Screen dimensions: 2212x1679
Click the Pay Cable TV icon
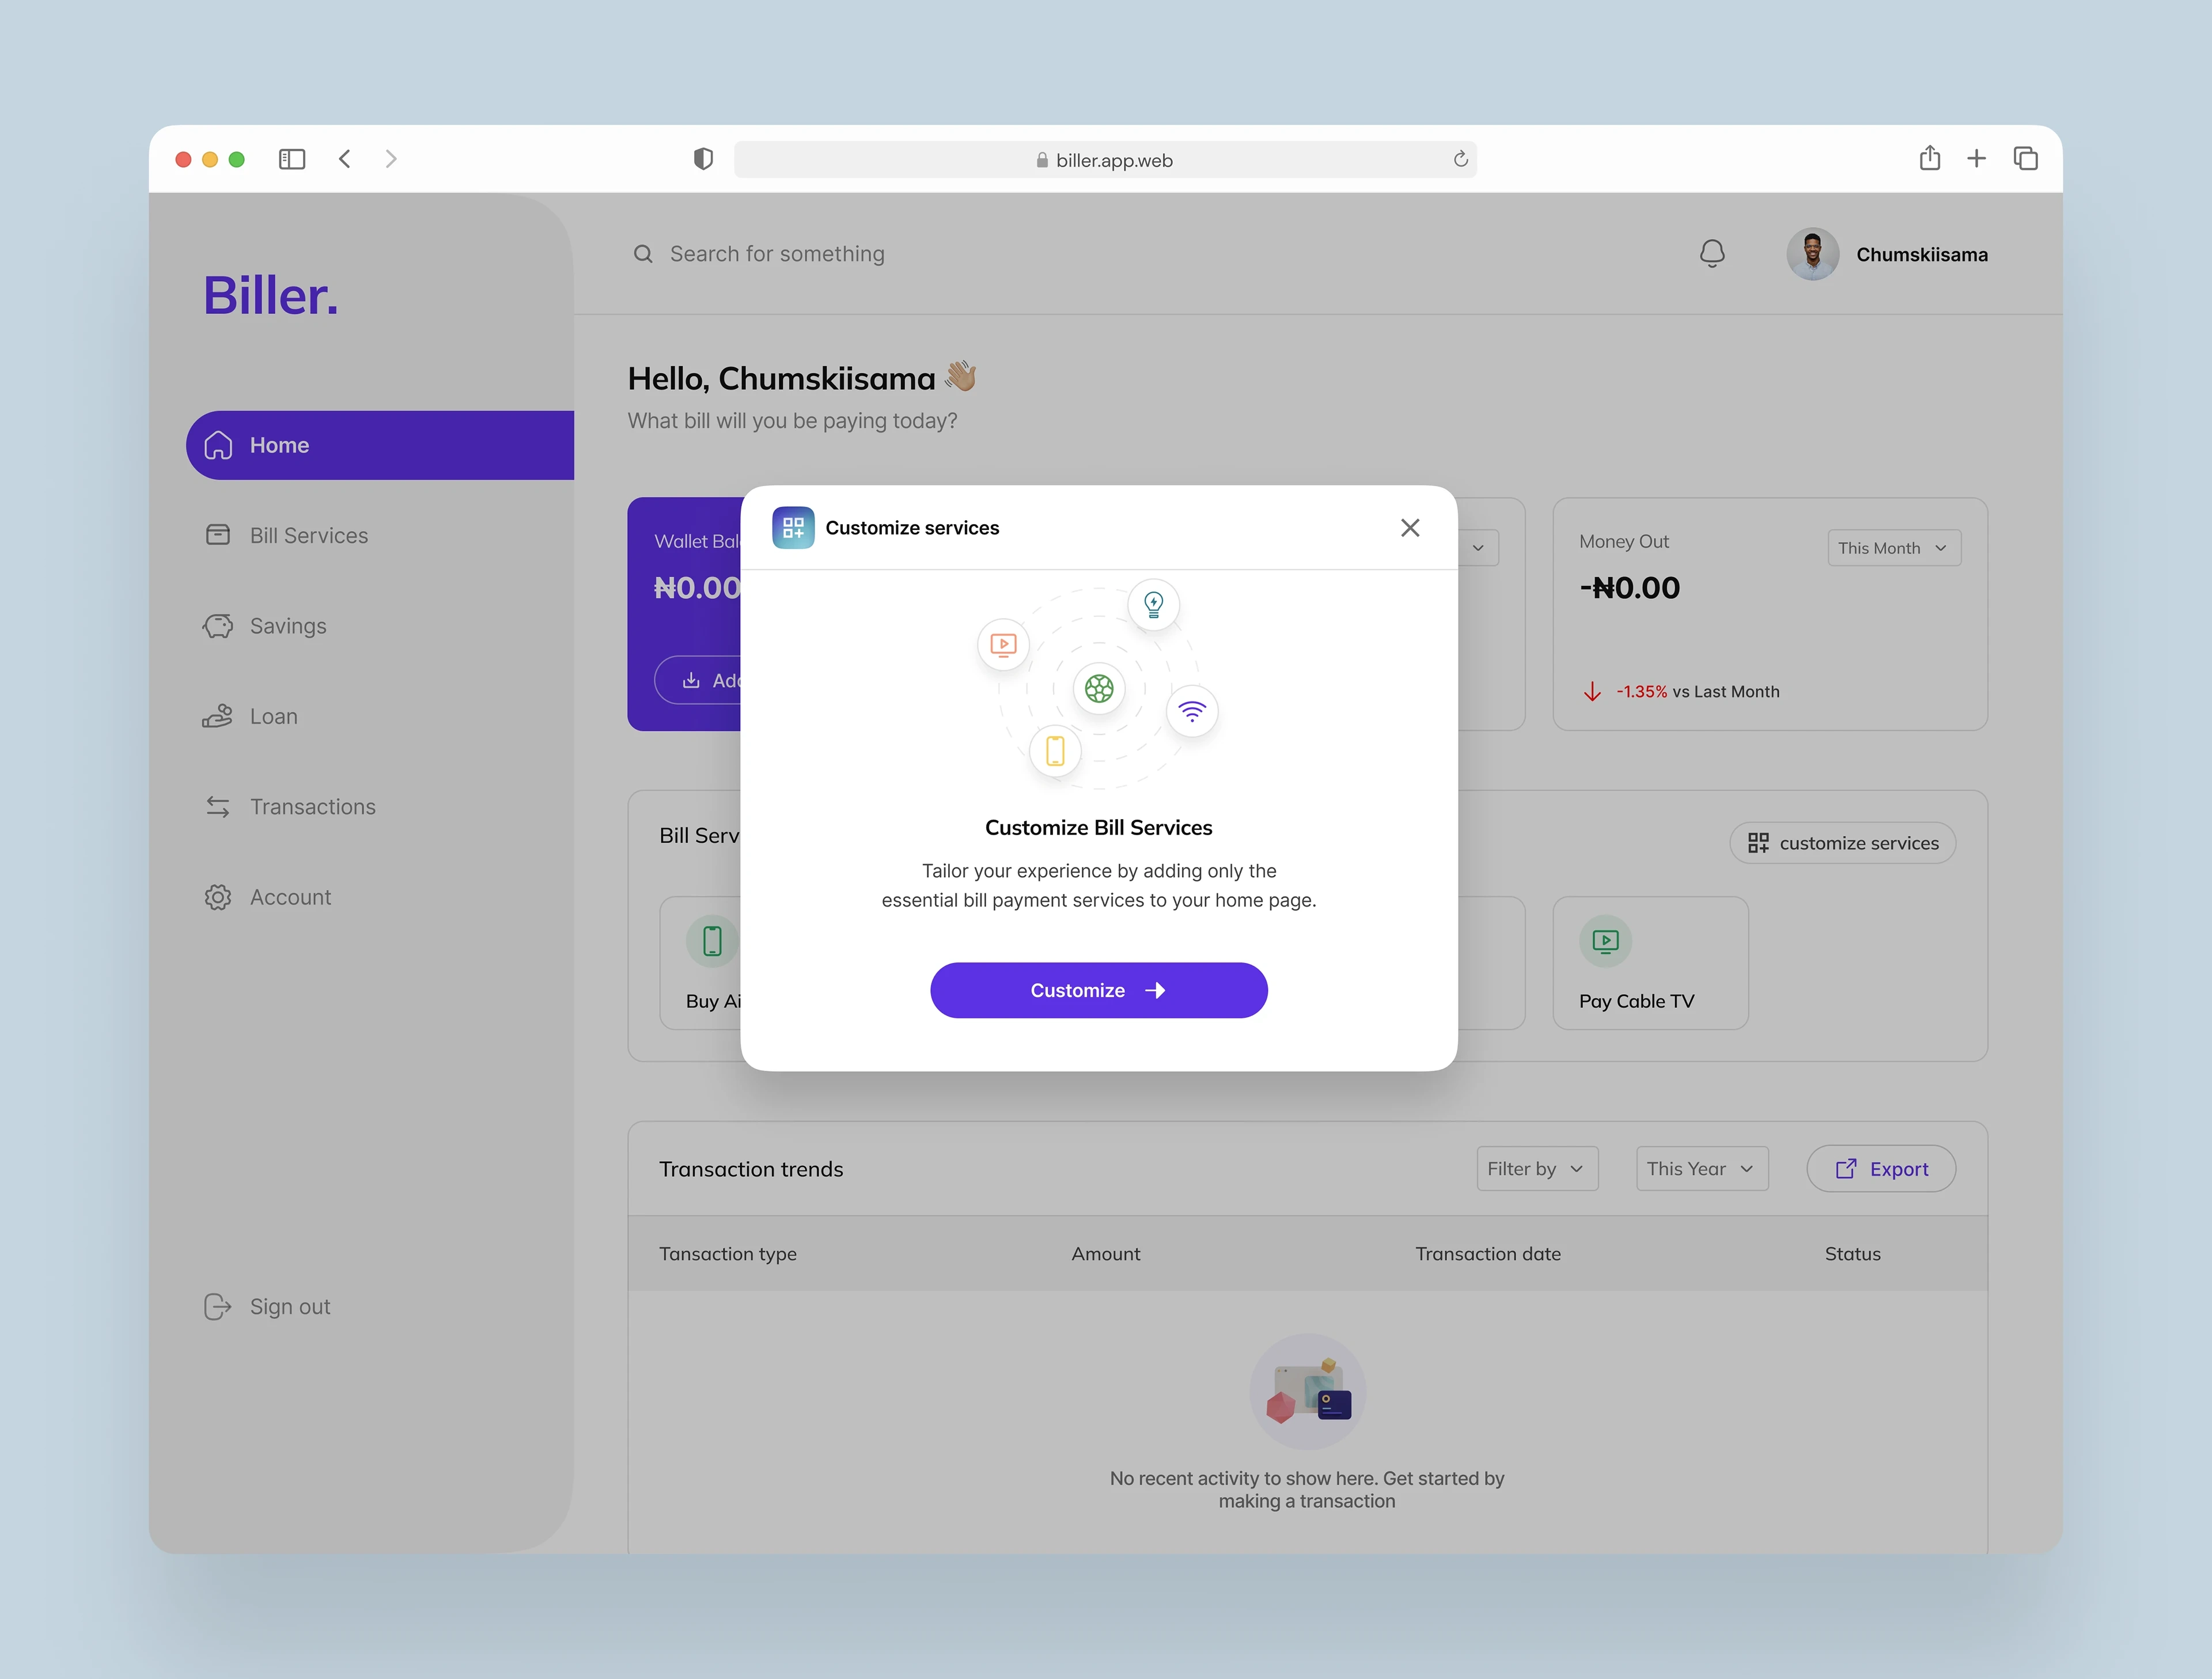[1605, 941]
